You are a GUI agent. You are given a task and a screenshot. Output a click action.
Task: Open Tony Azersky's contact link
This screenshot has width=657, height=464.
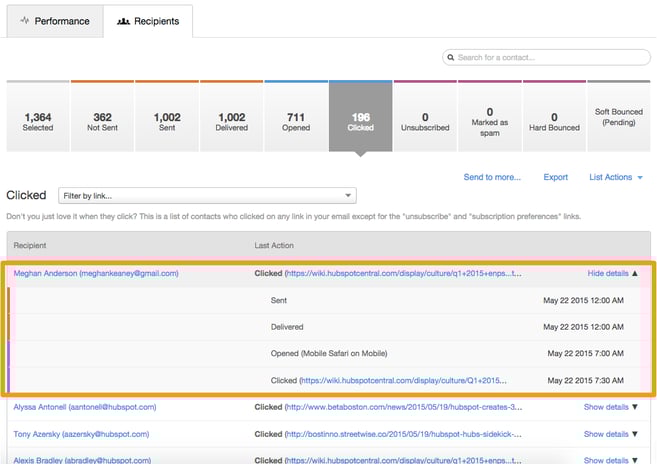point(81,435)
